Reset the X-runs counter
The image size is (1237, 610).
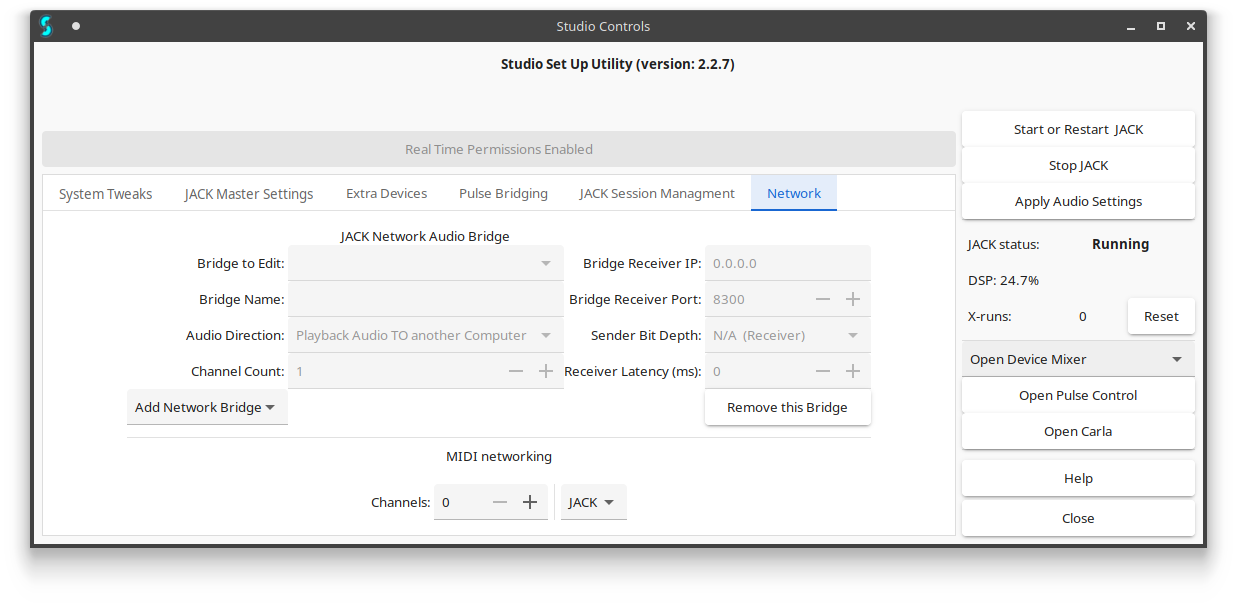pyautogui.click(x=1161, y=316)
